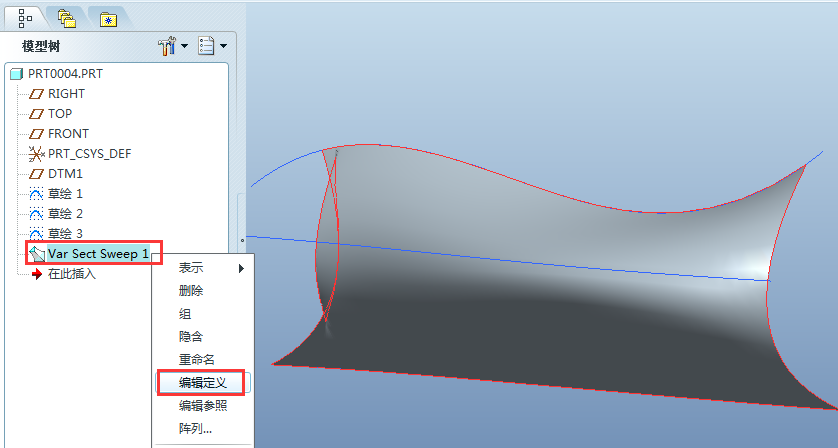The width and height of the screenshot is (838, 448).
Task: Click the 草绘 1 sketch icon
Action: [x=37, y=194]
